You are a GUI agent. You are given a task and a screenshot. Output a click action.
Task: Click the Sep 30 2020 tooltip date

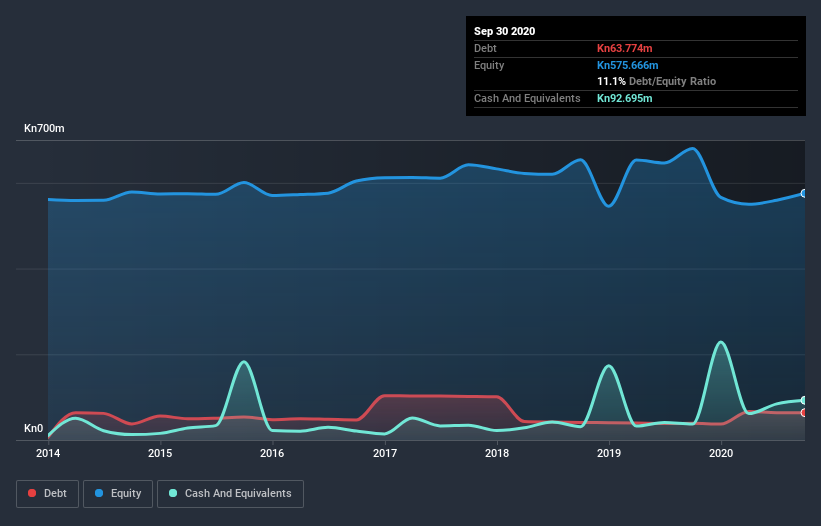pyautogui.click(x=505, y=31)
